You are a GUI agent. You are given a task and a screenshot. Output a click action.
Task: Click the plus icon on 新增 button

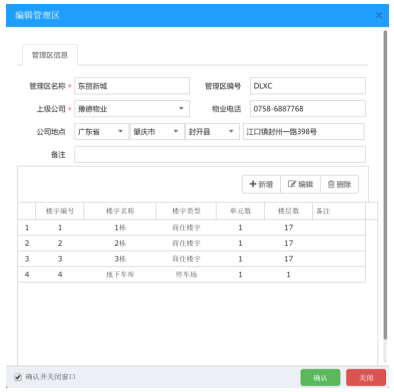tap(253, 184)
